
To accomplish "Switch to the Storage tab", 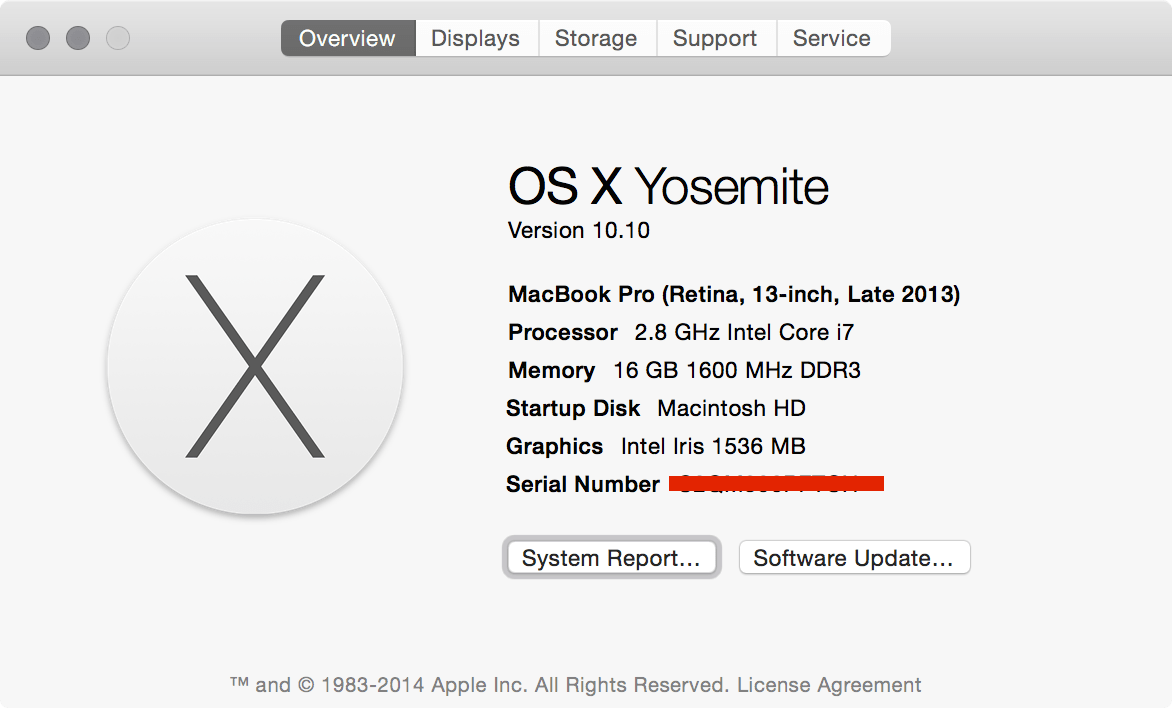I will point(596,39).
